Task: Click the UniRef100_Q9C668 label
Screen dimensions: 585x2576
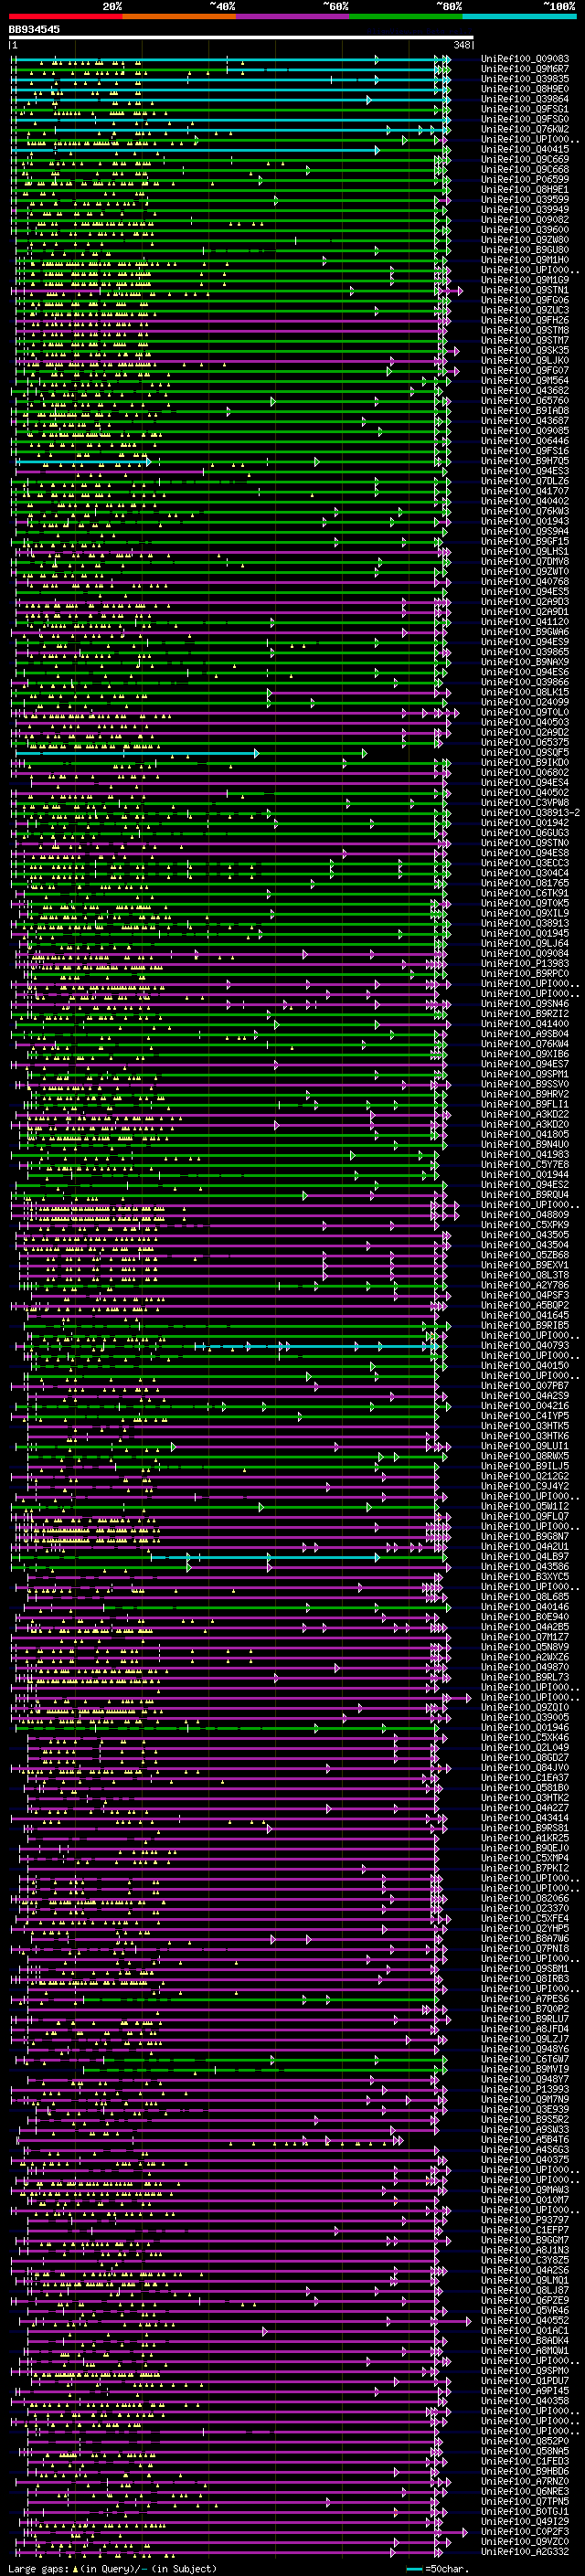Action: click(x=525, y=169)
